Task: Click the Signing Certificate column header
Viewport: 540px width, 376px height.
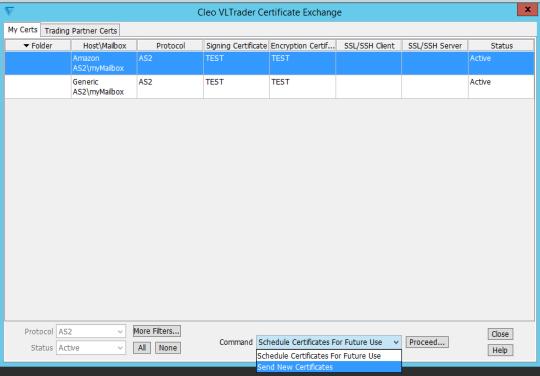Action: pos(236,45)
